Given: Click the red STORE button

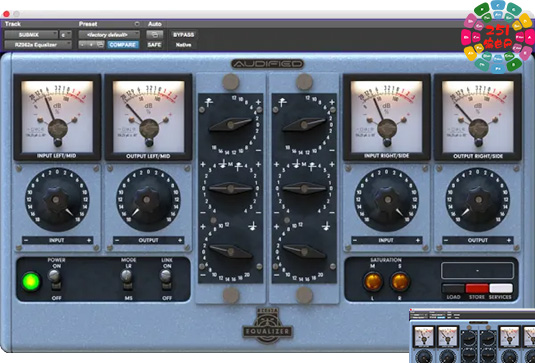Looking at the screenshot, I should click(477, 288).
